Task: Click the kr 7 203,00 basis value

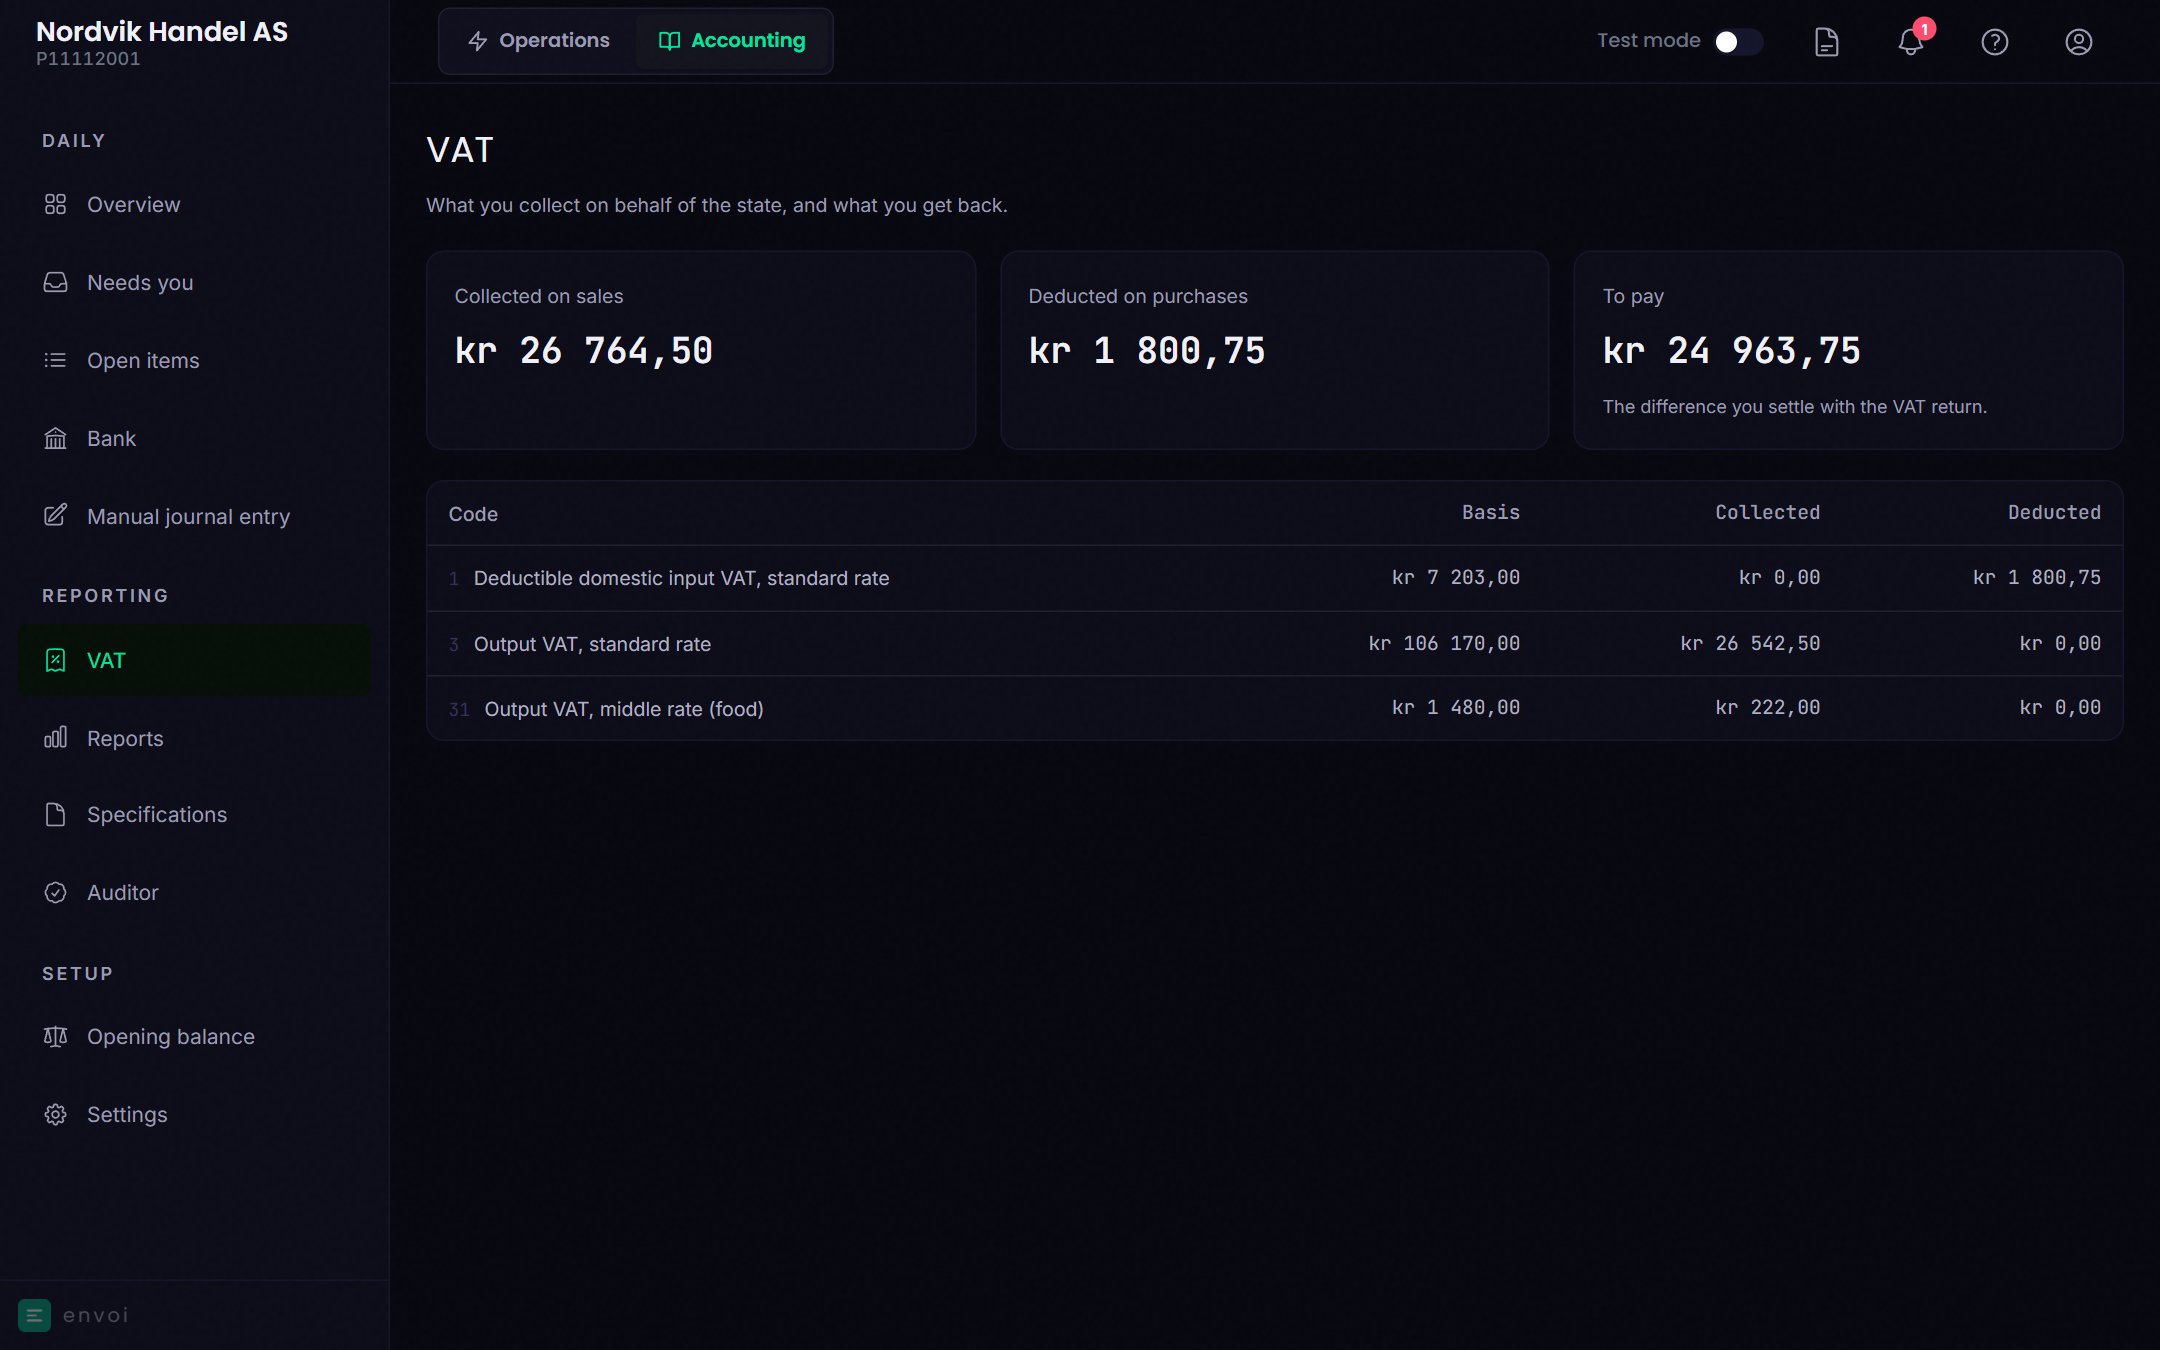Action: (1456, 577)
